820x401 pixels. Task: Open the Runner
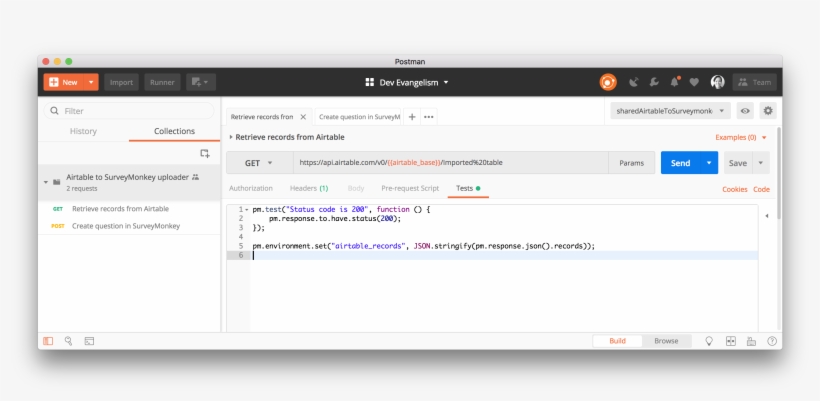click(x=162, y=82)
